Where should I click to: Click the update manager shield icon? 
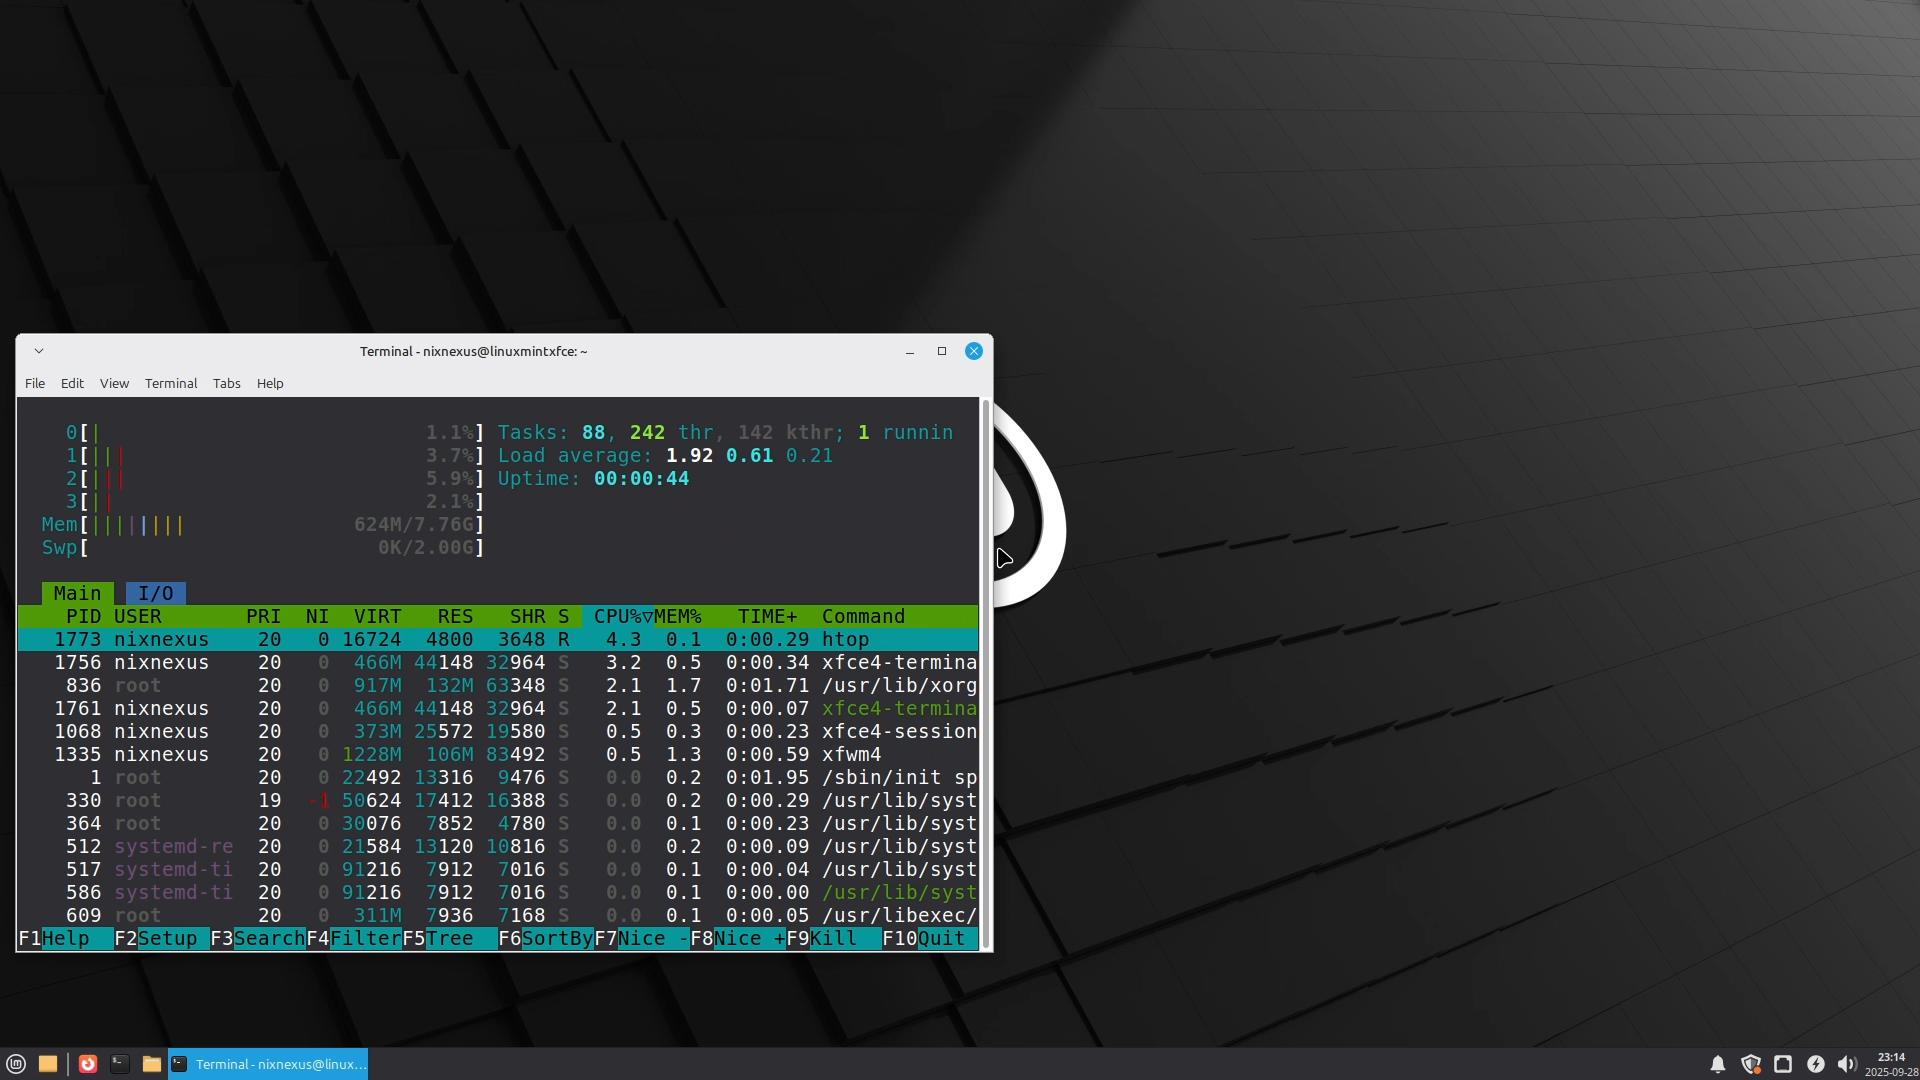pyautogui.click(x=1750, y=1064)
